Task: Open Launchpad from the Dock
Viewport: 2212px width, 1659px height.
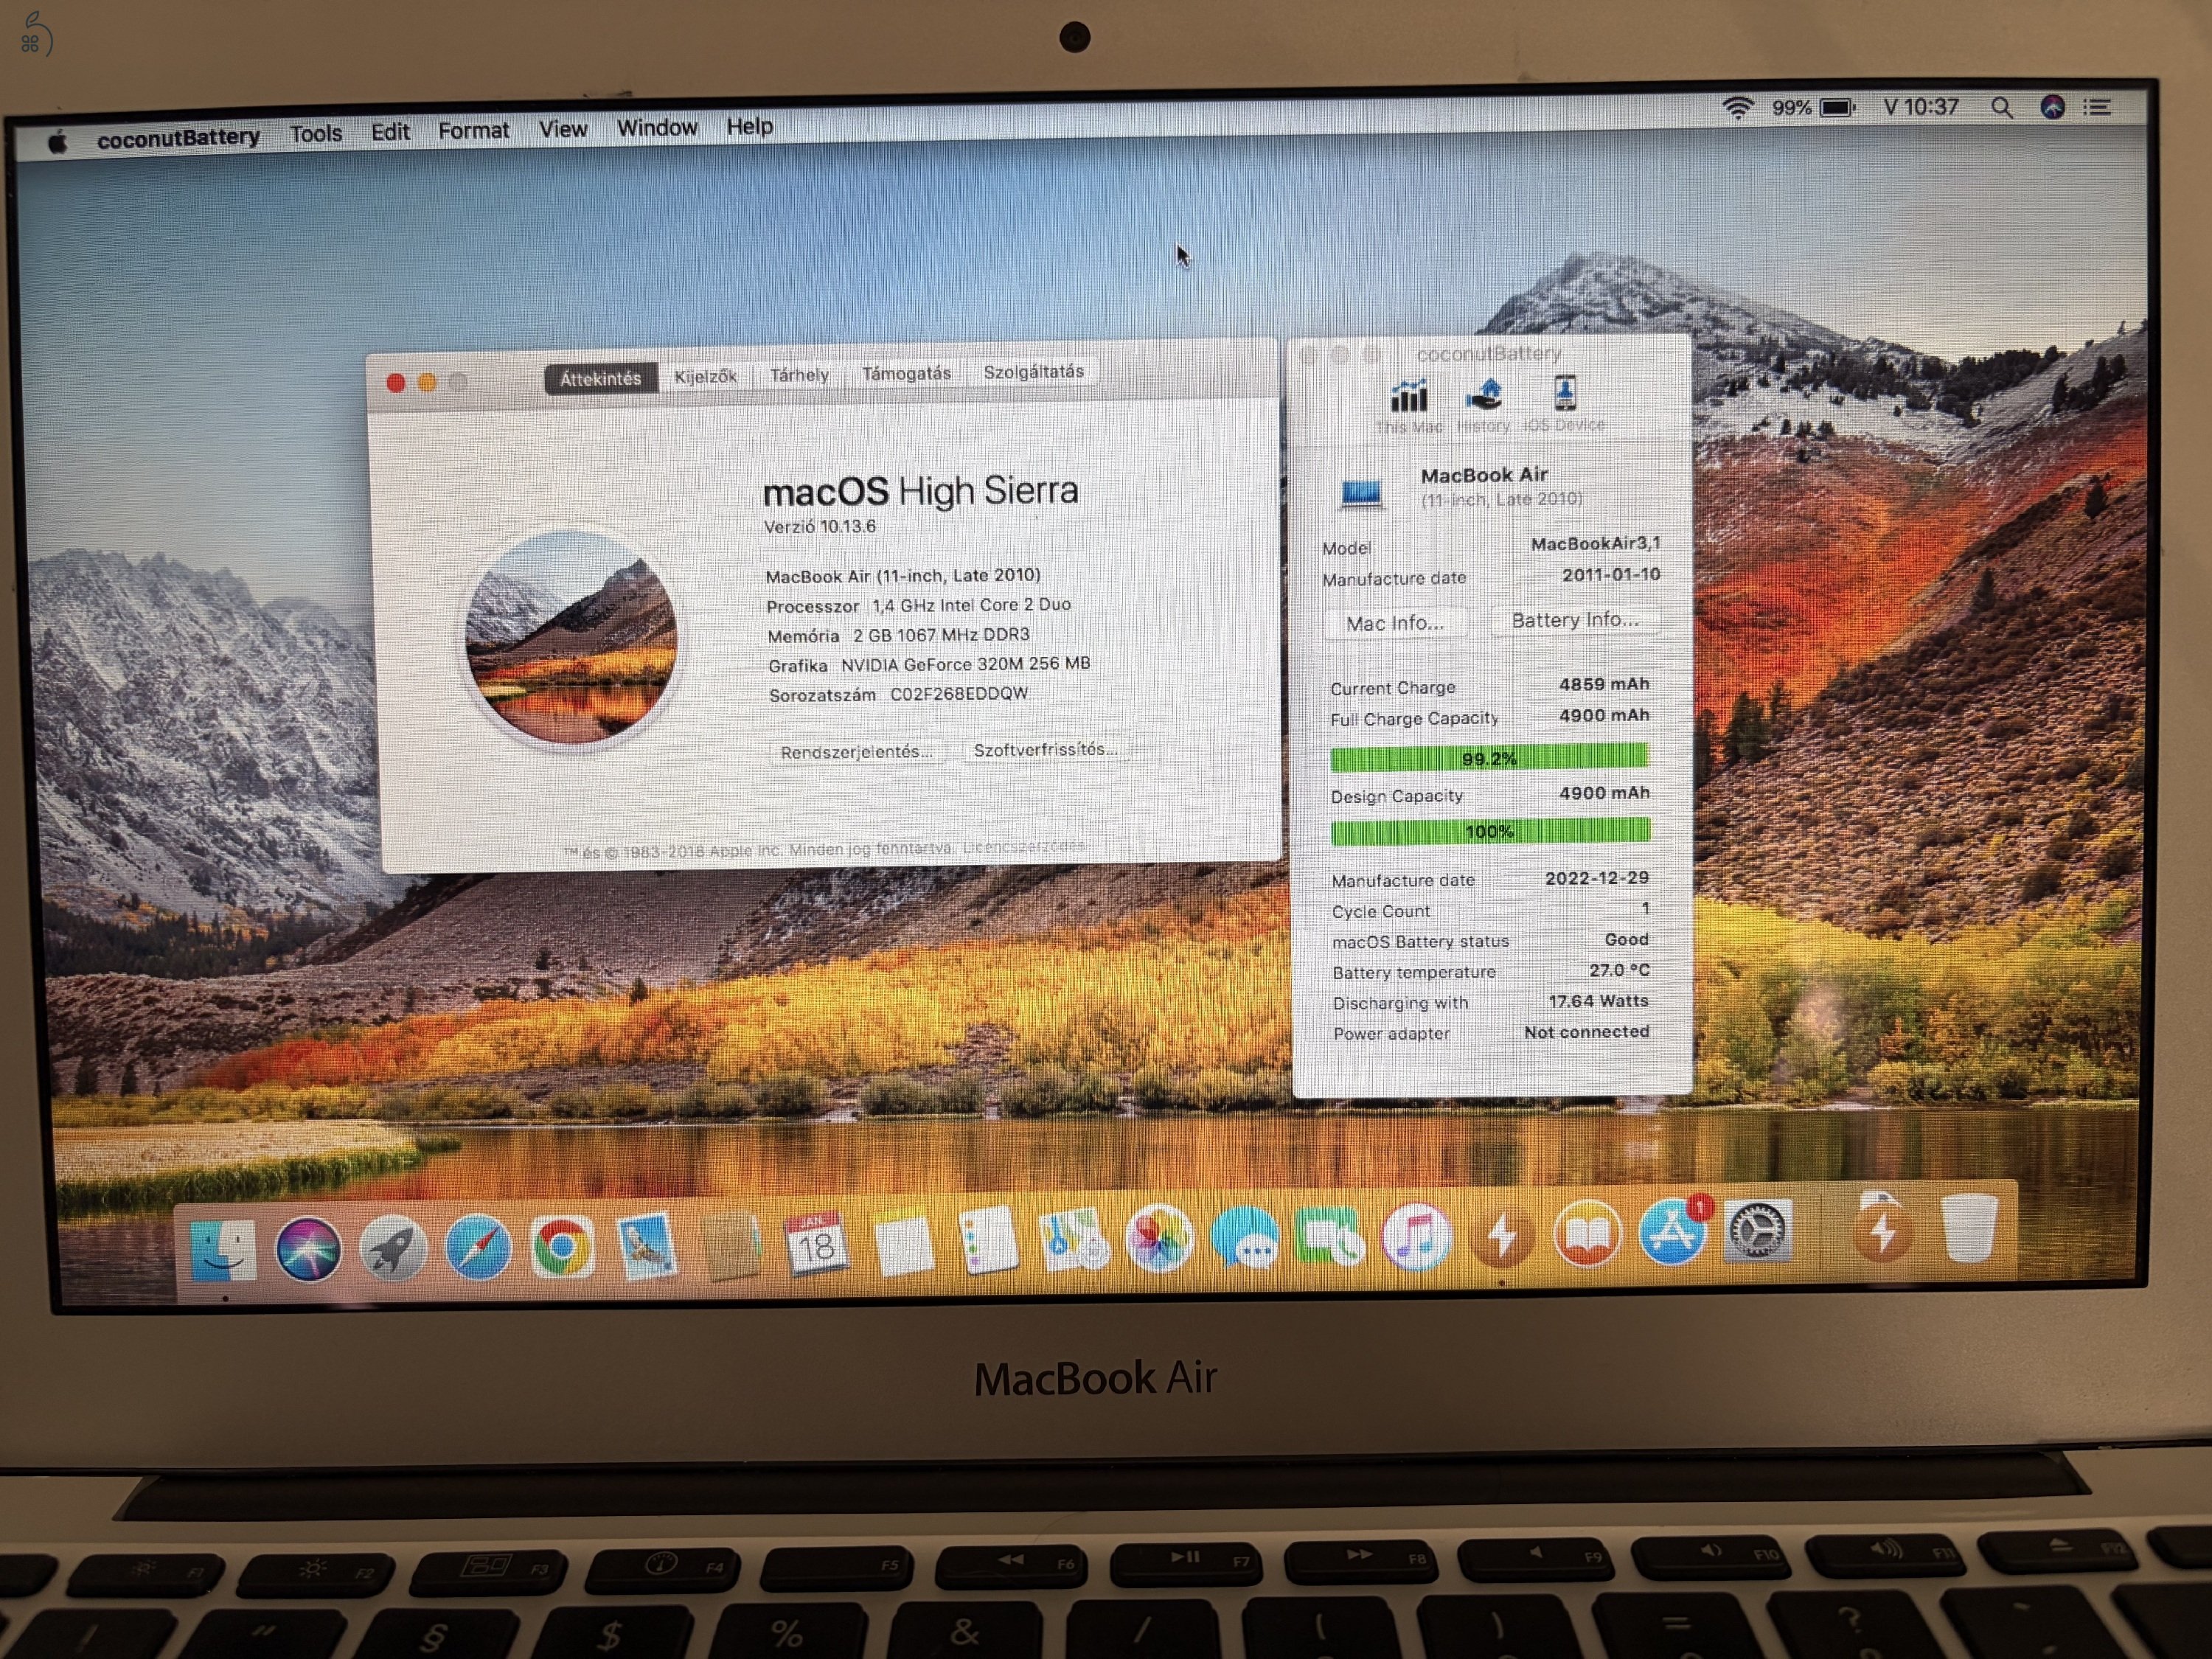Action: pos(394,1246)
